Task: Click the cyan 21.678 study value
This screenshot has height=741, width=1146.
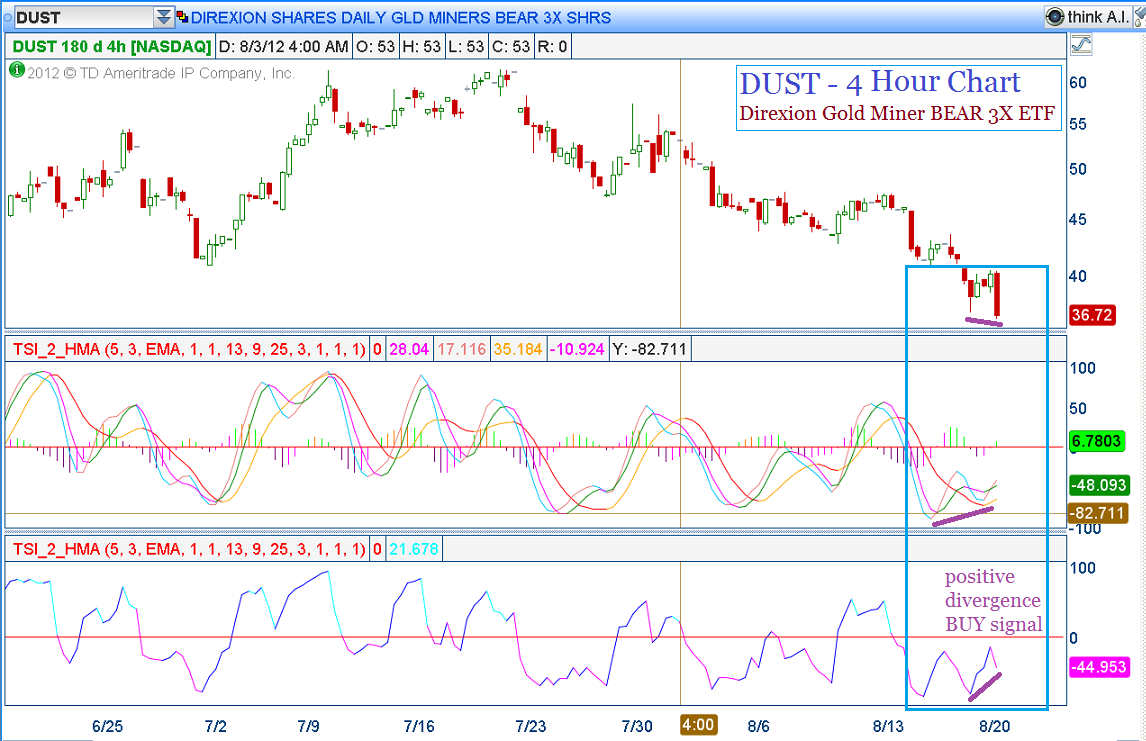Action: pos(414,549)
